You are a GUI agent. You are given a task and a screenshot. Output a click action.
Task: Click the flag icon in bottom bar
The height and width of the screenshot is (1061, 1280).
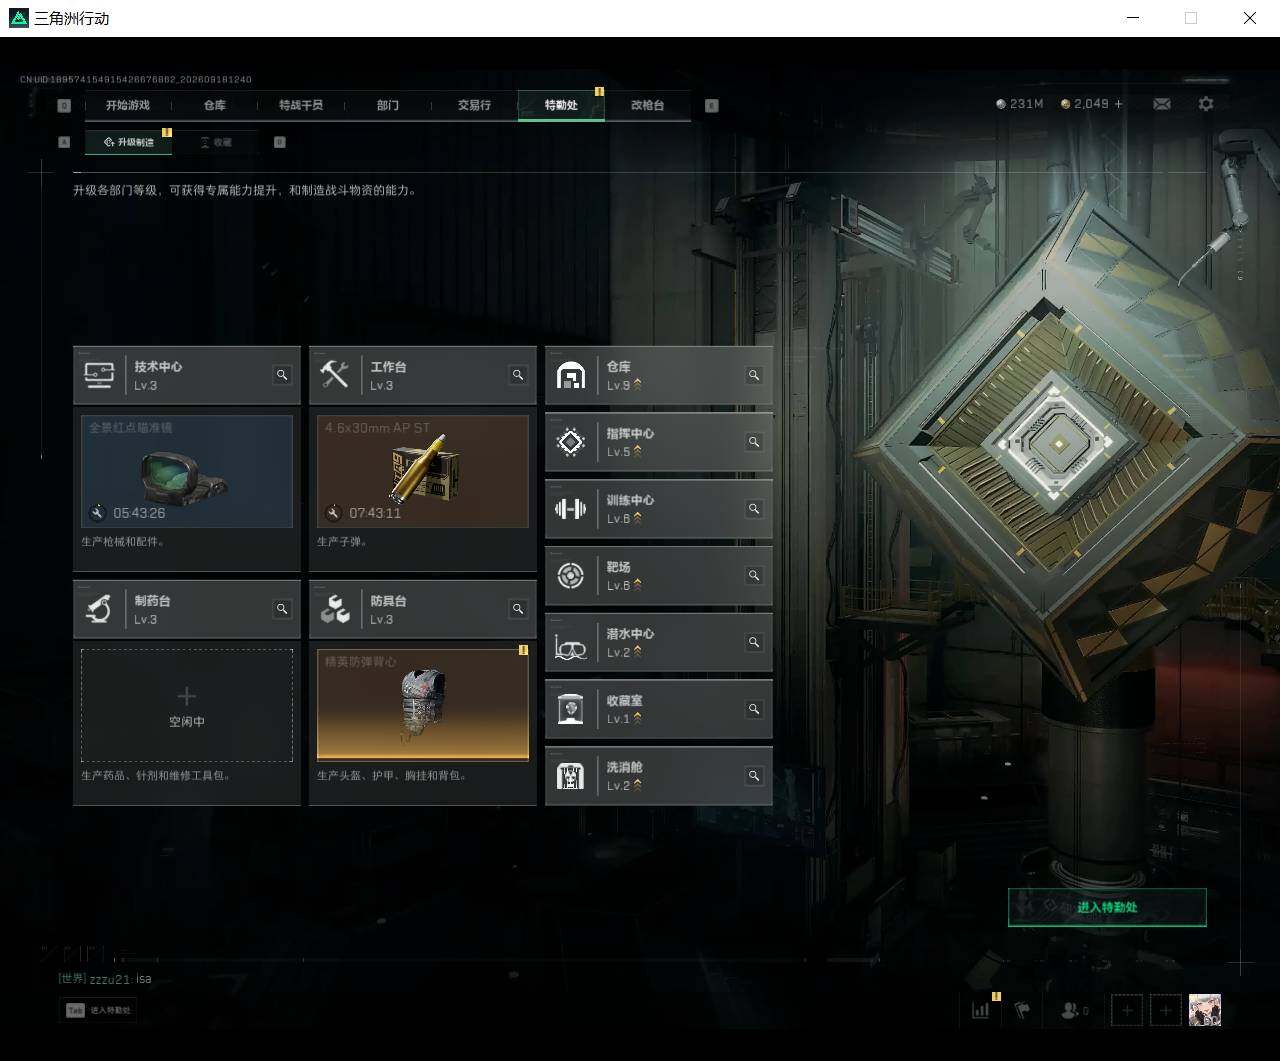click(x=1022, y=1010)
